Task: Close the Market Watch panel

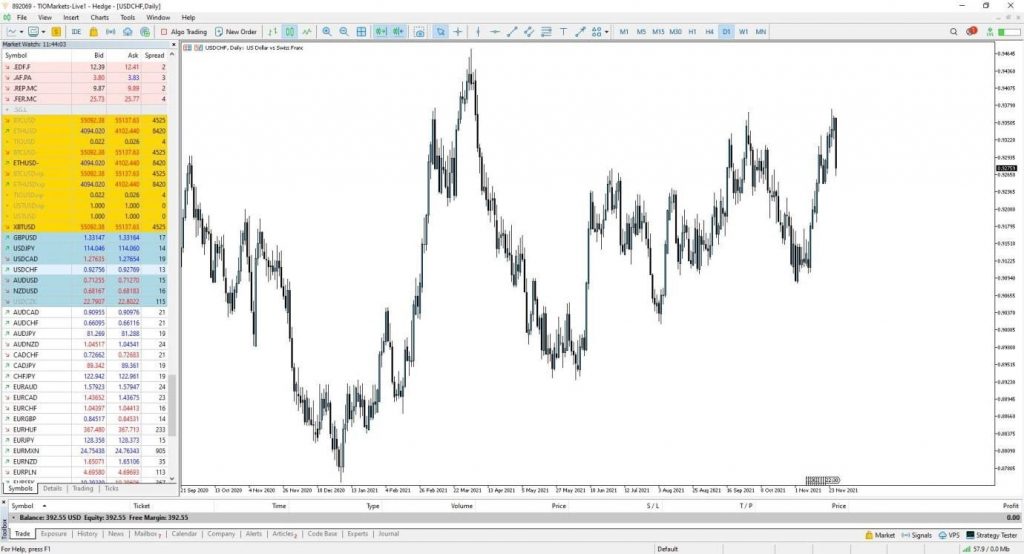Action: [173, 44]
